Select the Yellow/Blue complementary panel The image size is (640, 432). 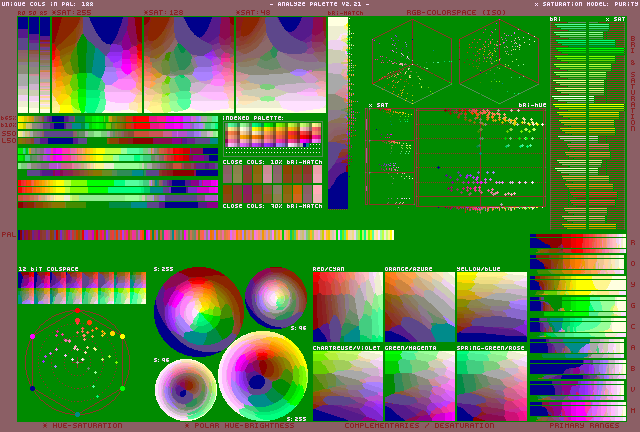click(491, 308)
